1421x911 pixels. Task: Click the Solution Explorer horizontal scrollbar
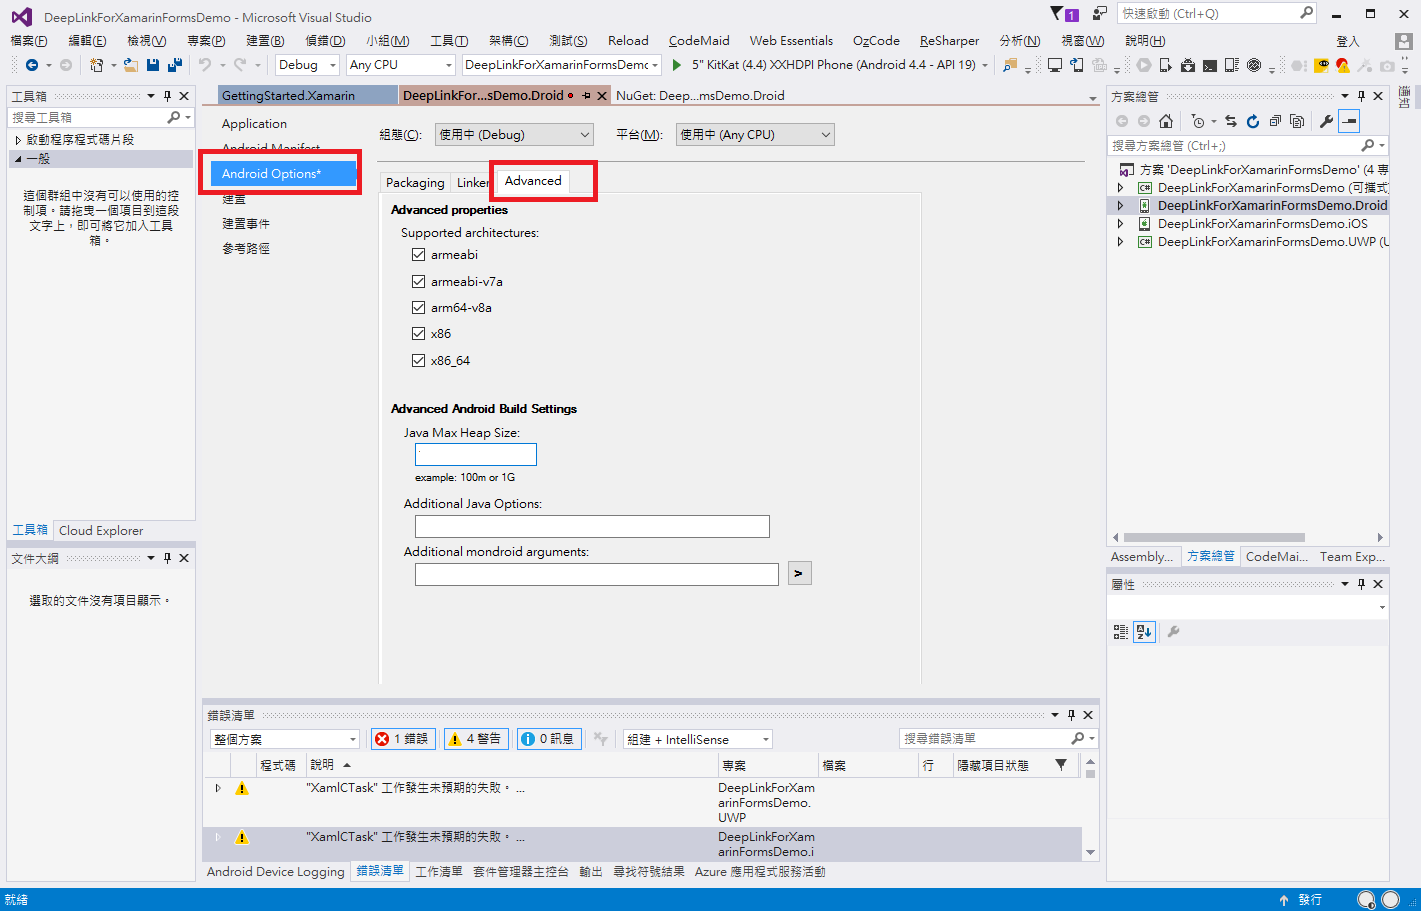pos(1214,538)
